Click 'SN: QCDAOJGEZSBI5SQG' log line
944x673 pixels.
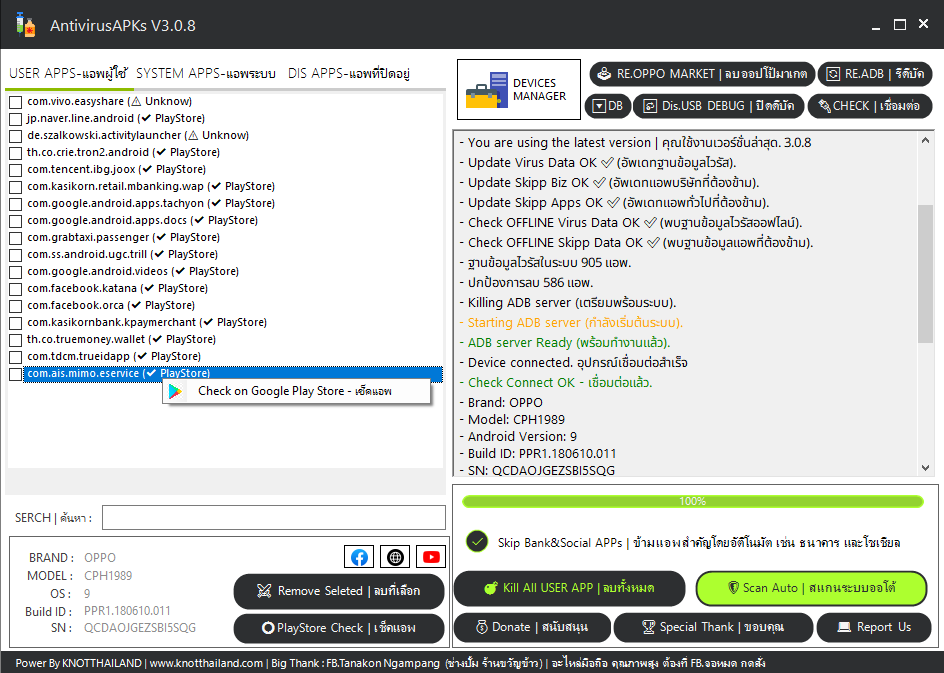point(537,471)
